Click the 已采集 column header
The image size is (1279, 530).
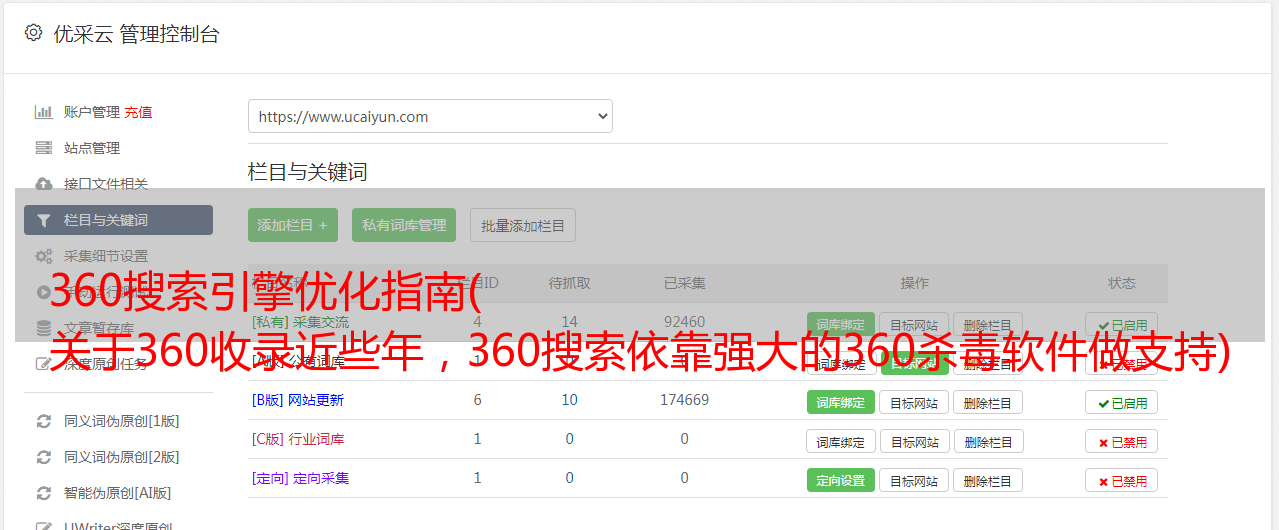[x=685, y=283]
